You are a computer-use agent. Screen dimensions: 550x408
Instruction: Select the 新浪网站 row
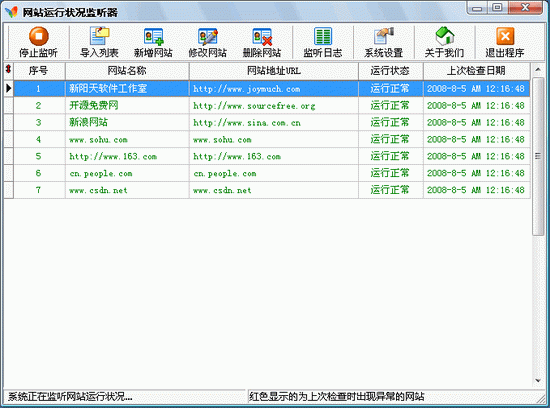tap(267, 122)
